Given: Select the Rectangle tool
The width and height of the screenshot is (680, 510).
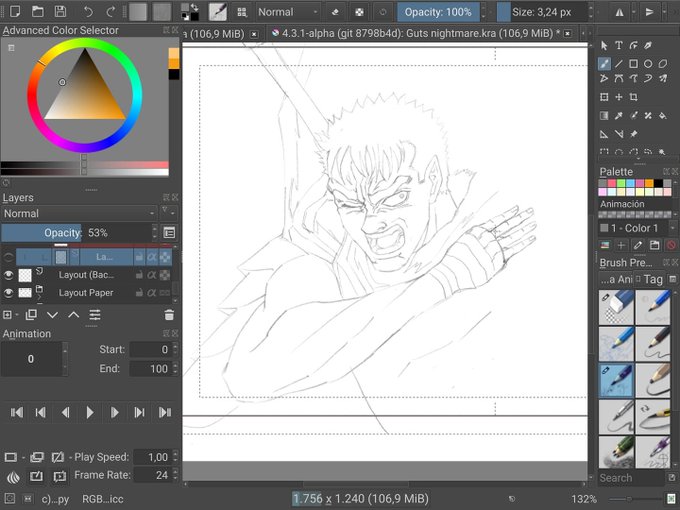Looking at the screenshot, I should (x=634, y=64).
